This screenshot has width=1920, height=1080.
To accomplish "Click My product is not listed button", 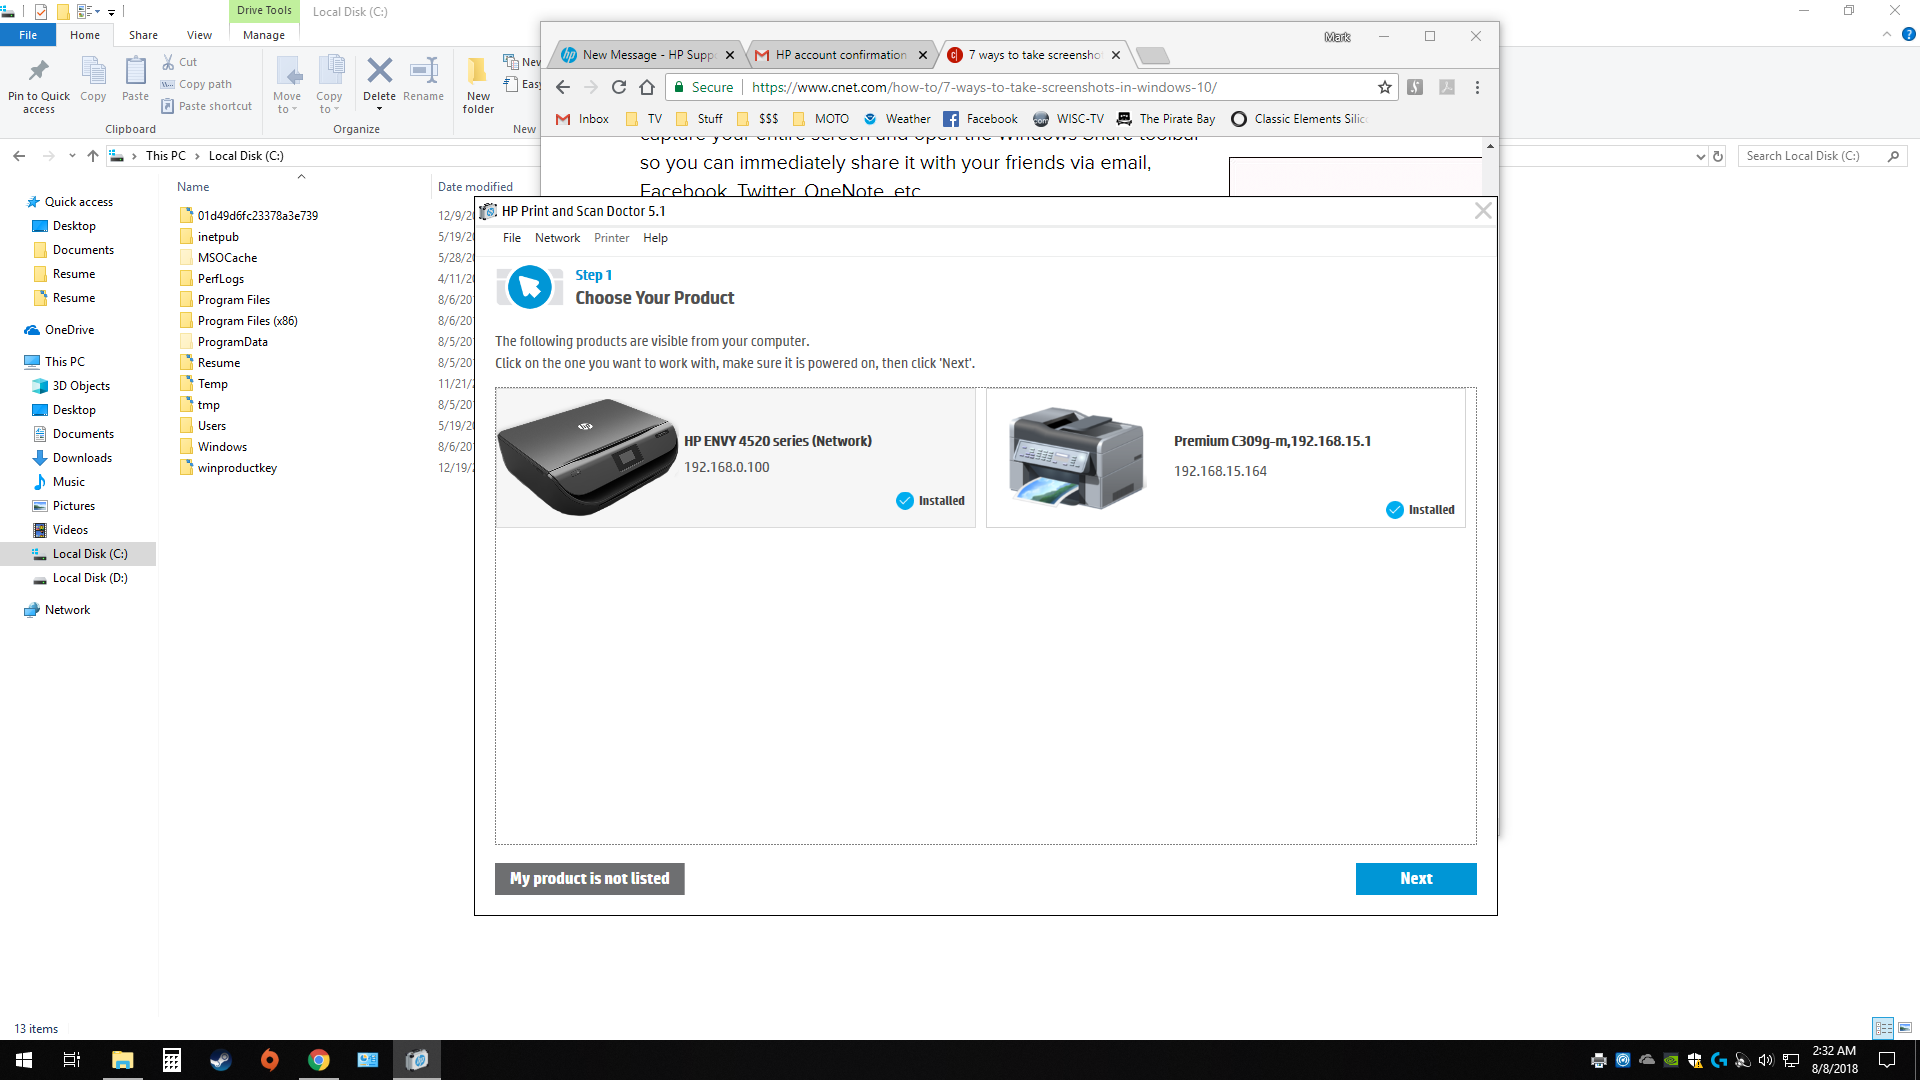I will pos(589,878).
